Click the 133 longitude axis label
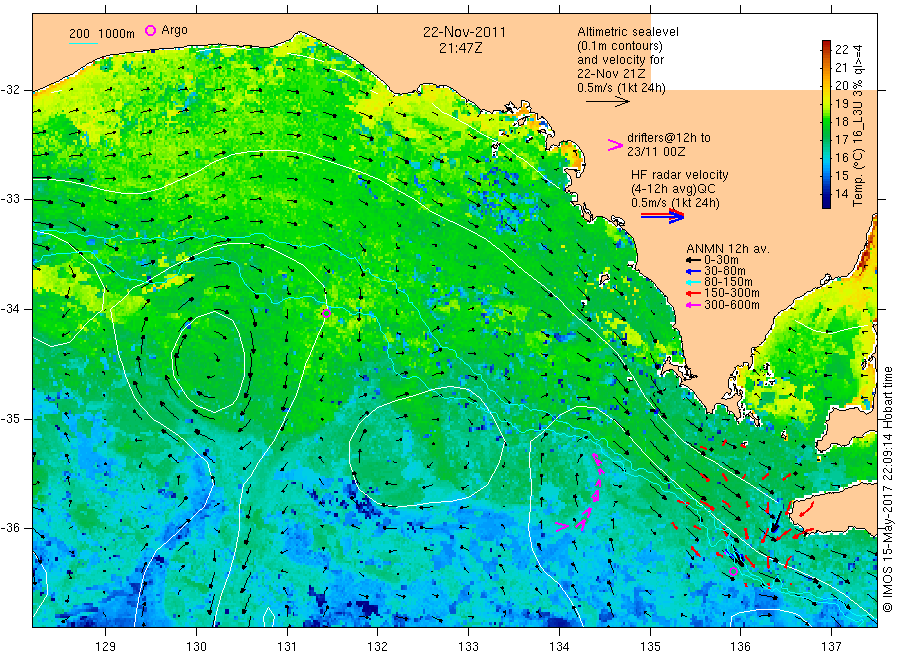900x660 pixels. [468, 647]
